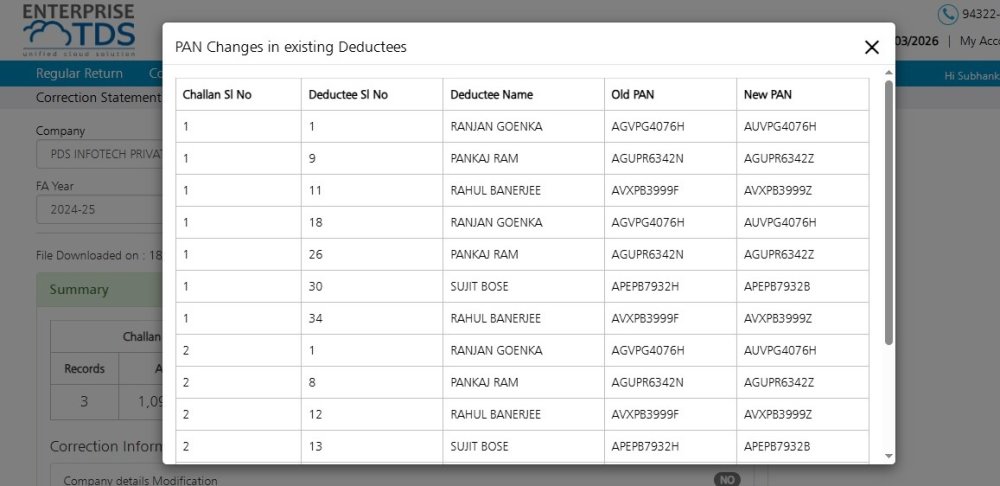Image resolution: width=1000 pixels, height=486 pixels.
Task: Open the Regular Return menu
Action: tap(79, 73)
